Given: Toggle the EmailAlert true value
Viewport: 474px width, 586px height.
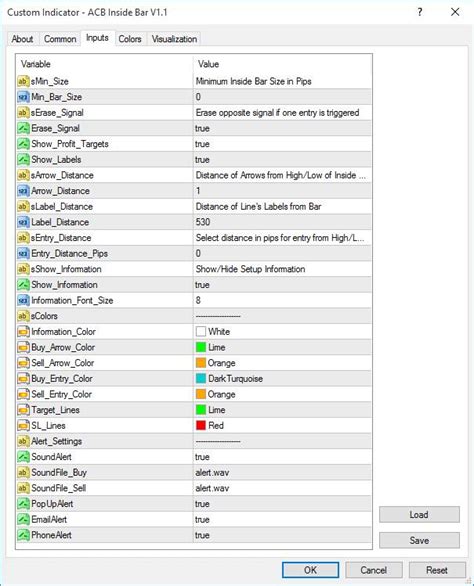Looking at the screenshot, I should [x=283, y=519].
